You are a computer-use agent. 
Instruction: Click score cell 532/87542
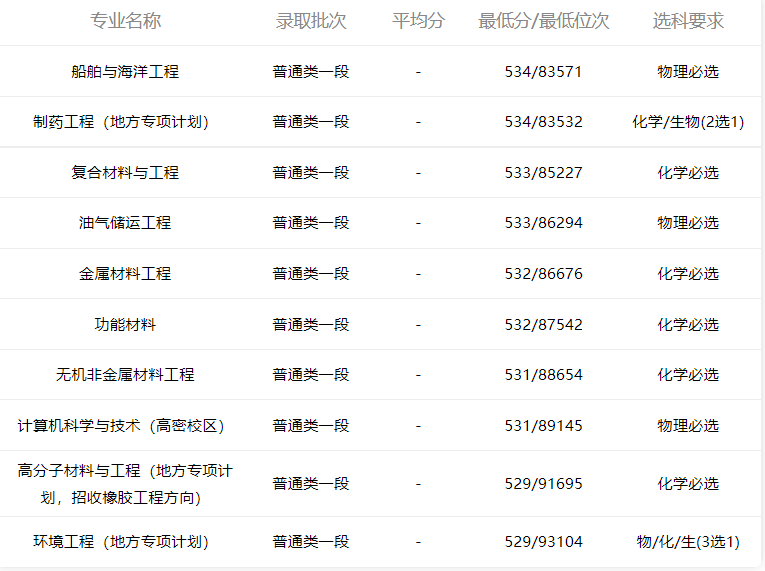(544, 325)
